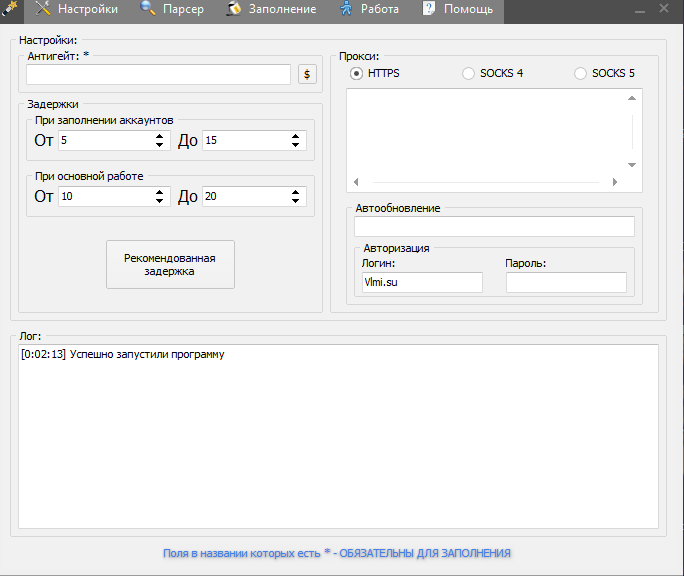Click the question mark icon beside Помощь
This screenshot has height=576, width=684.
(428, 9)
